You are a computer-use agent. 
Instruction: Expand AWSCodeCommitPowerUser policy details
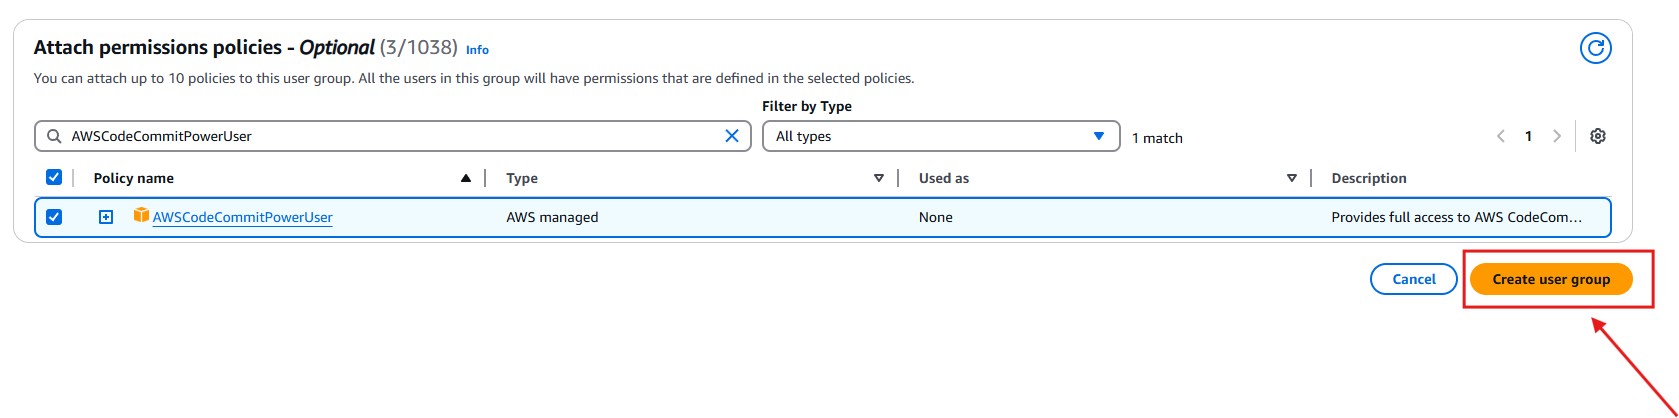tap(106, 217)
